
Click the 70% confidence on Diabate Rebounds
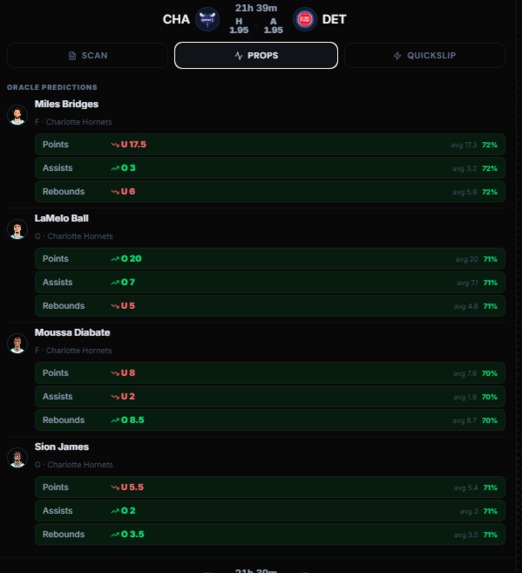click(489, 421)
